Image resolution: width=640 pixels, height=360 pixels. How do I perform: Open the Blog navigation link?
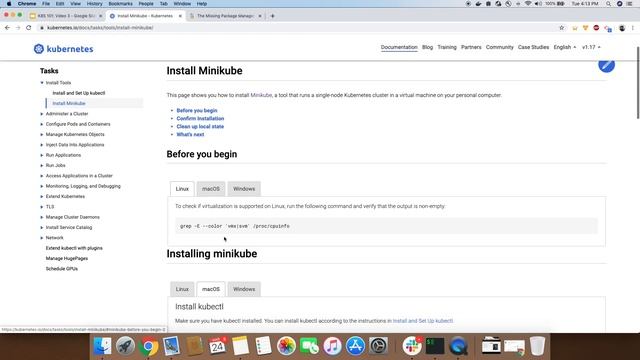click(x=427, y=47)
